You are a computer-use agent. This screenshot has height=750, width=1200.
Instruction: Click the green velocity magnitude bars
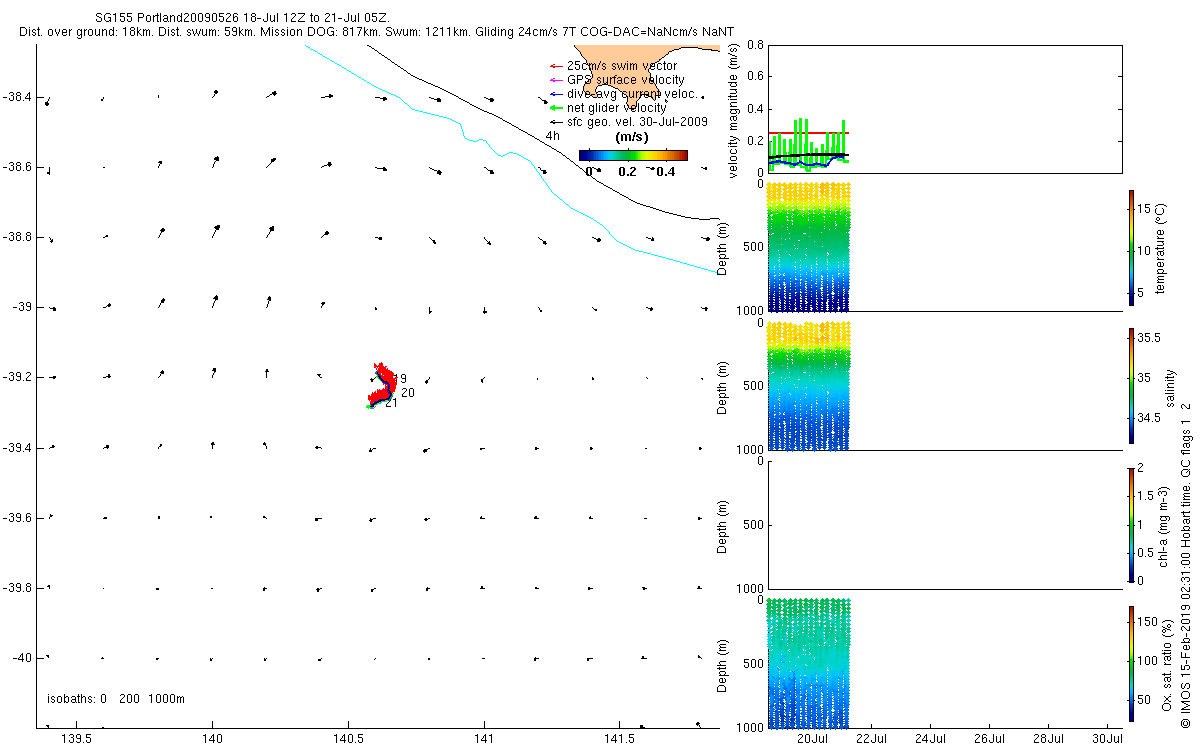click(x=808, y=145)
